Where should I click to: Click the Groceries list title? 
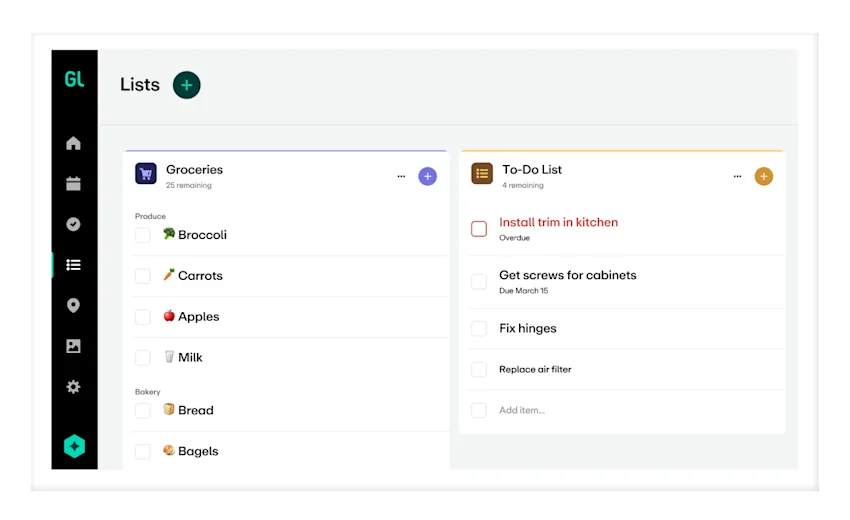tap(194, 170)
